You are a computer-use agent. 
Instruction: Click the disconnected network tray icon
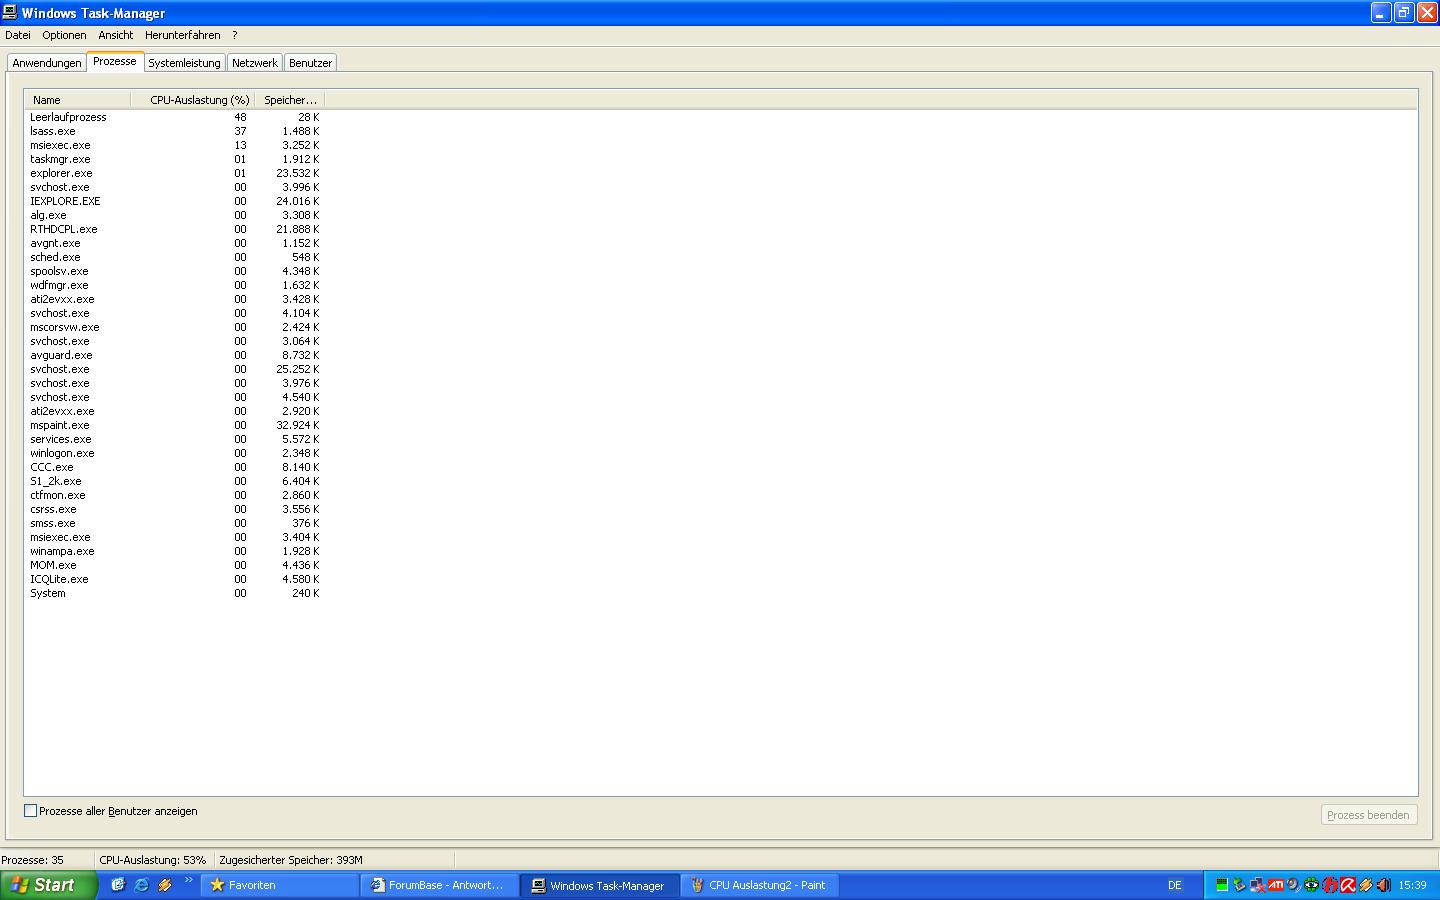(x=1258, y=885)
